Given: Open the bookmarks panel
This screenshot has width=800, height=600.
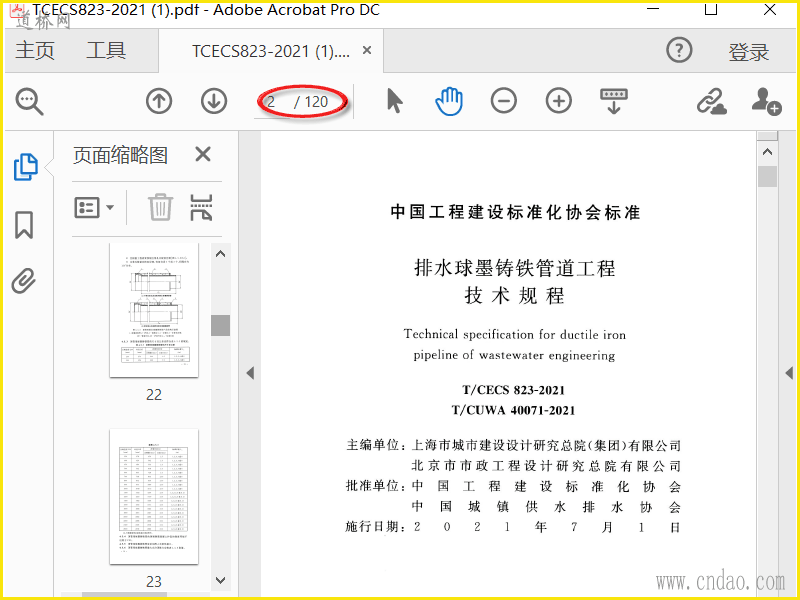Looking at the screenshot, I should 24,225.
